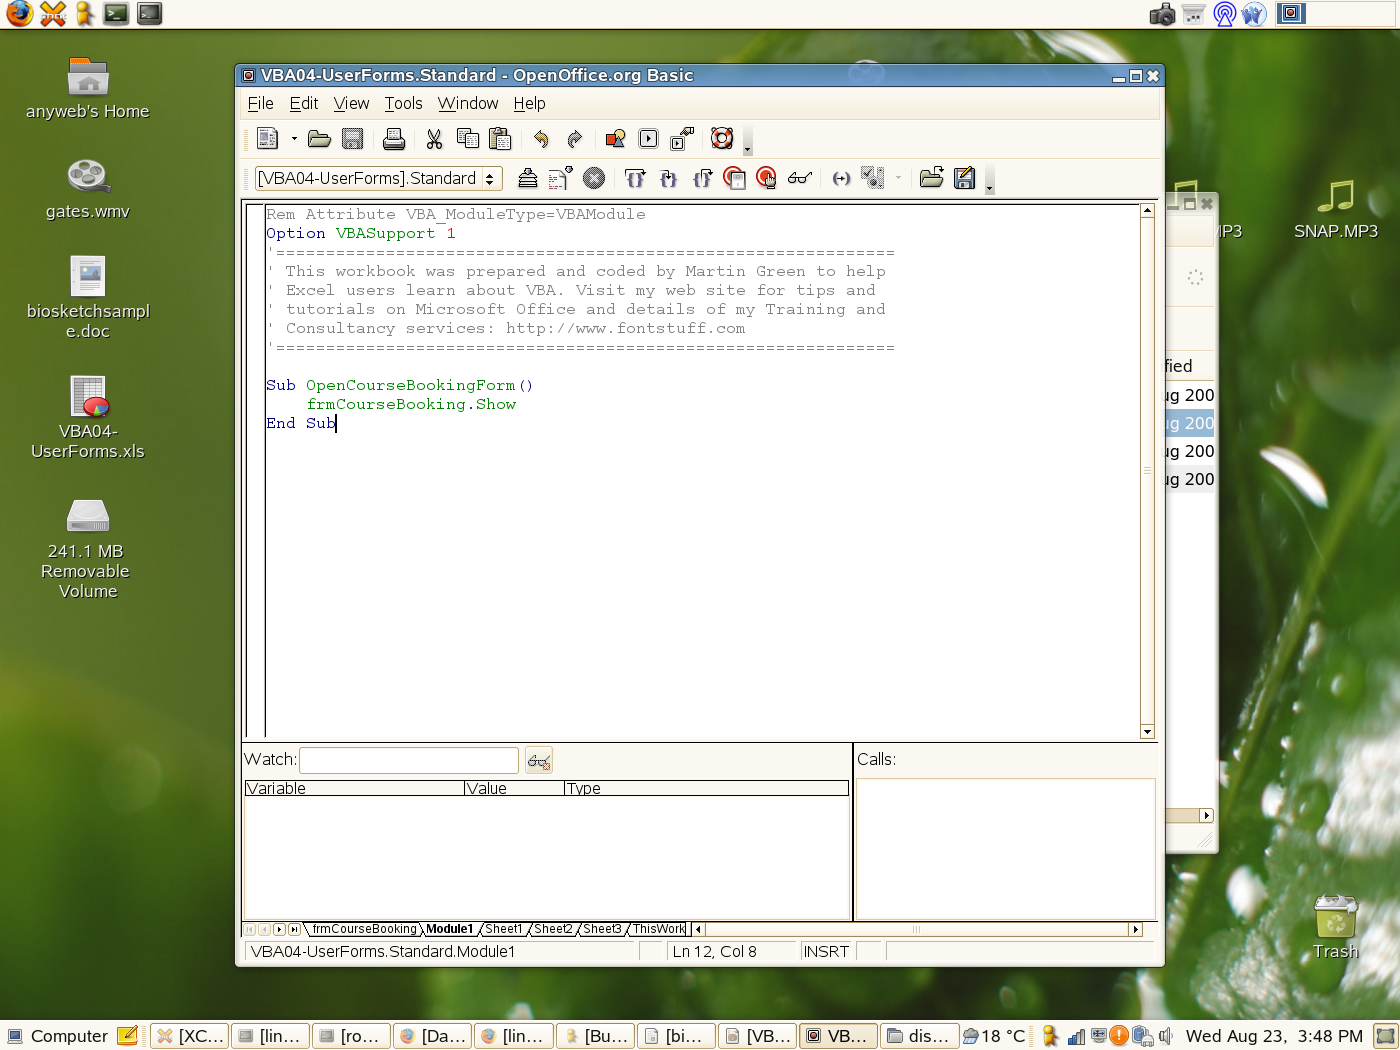Click Save BASIC disk icon

pos(964,178)
